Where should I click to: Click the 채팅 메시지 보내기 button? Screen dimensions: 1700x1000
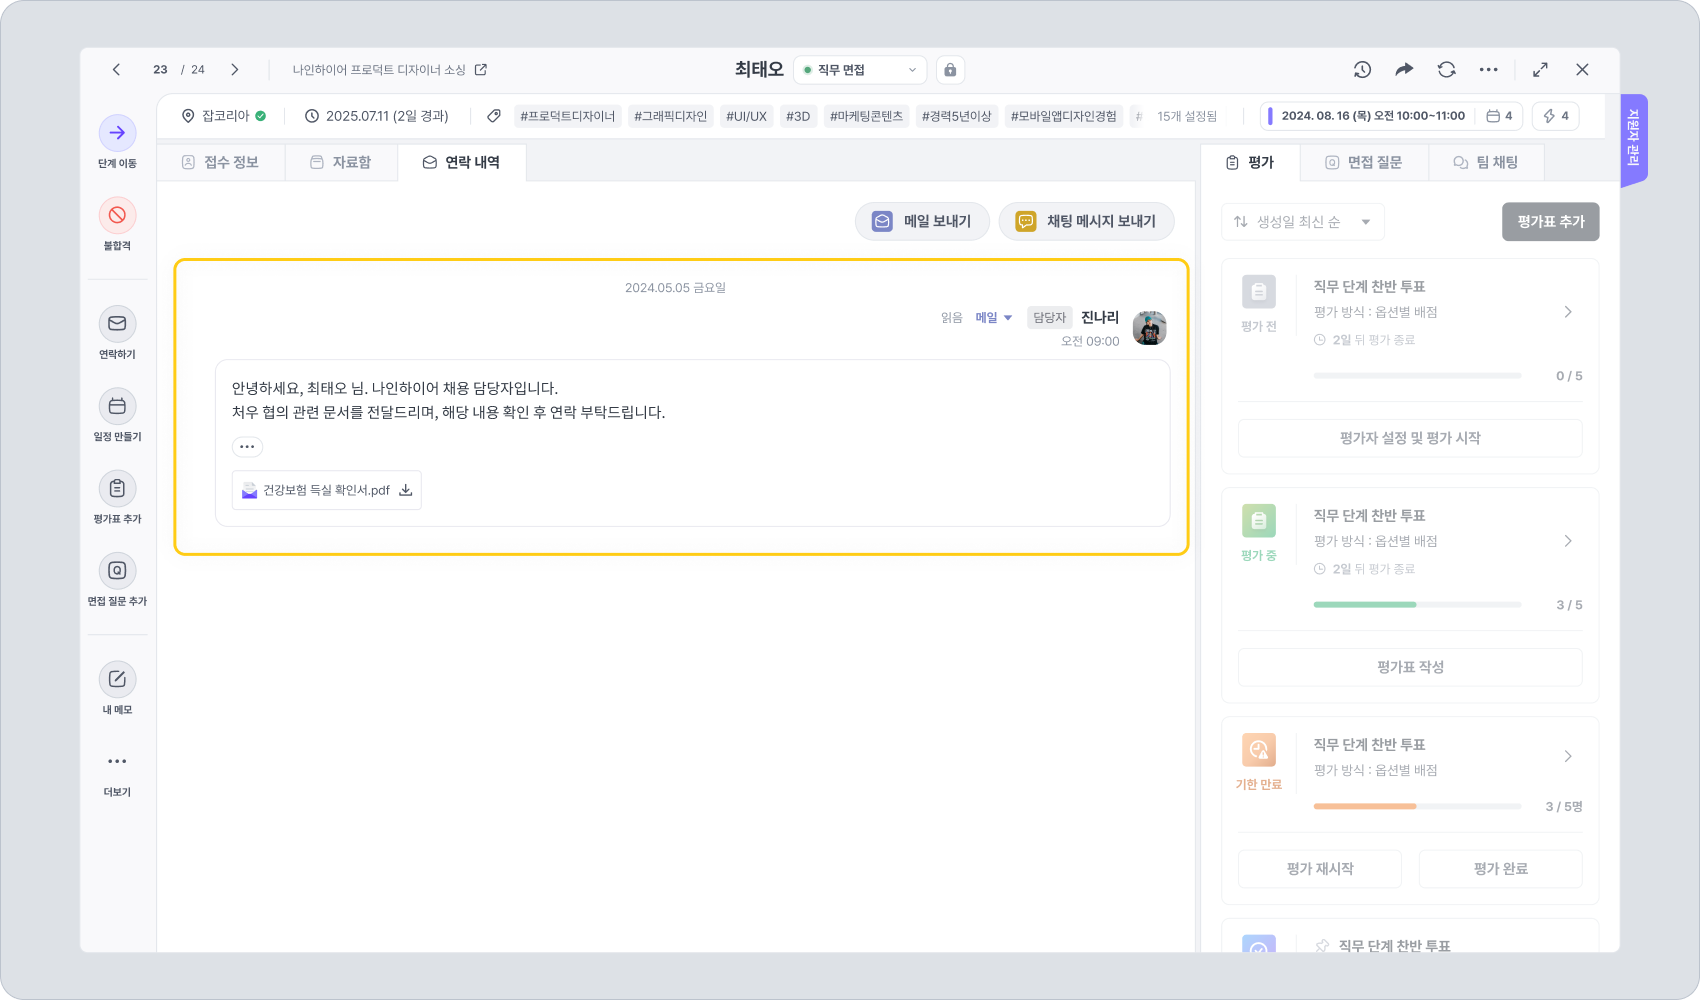(1086, 221)
